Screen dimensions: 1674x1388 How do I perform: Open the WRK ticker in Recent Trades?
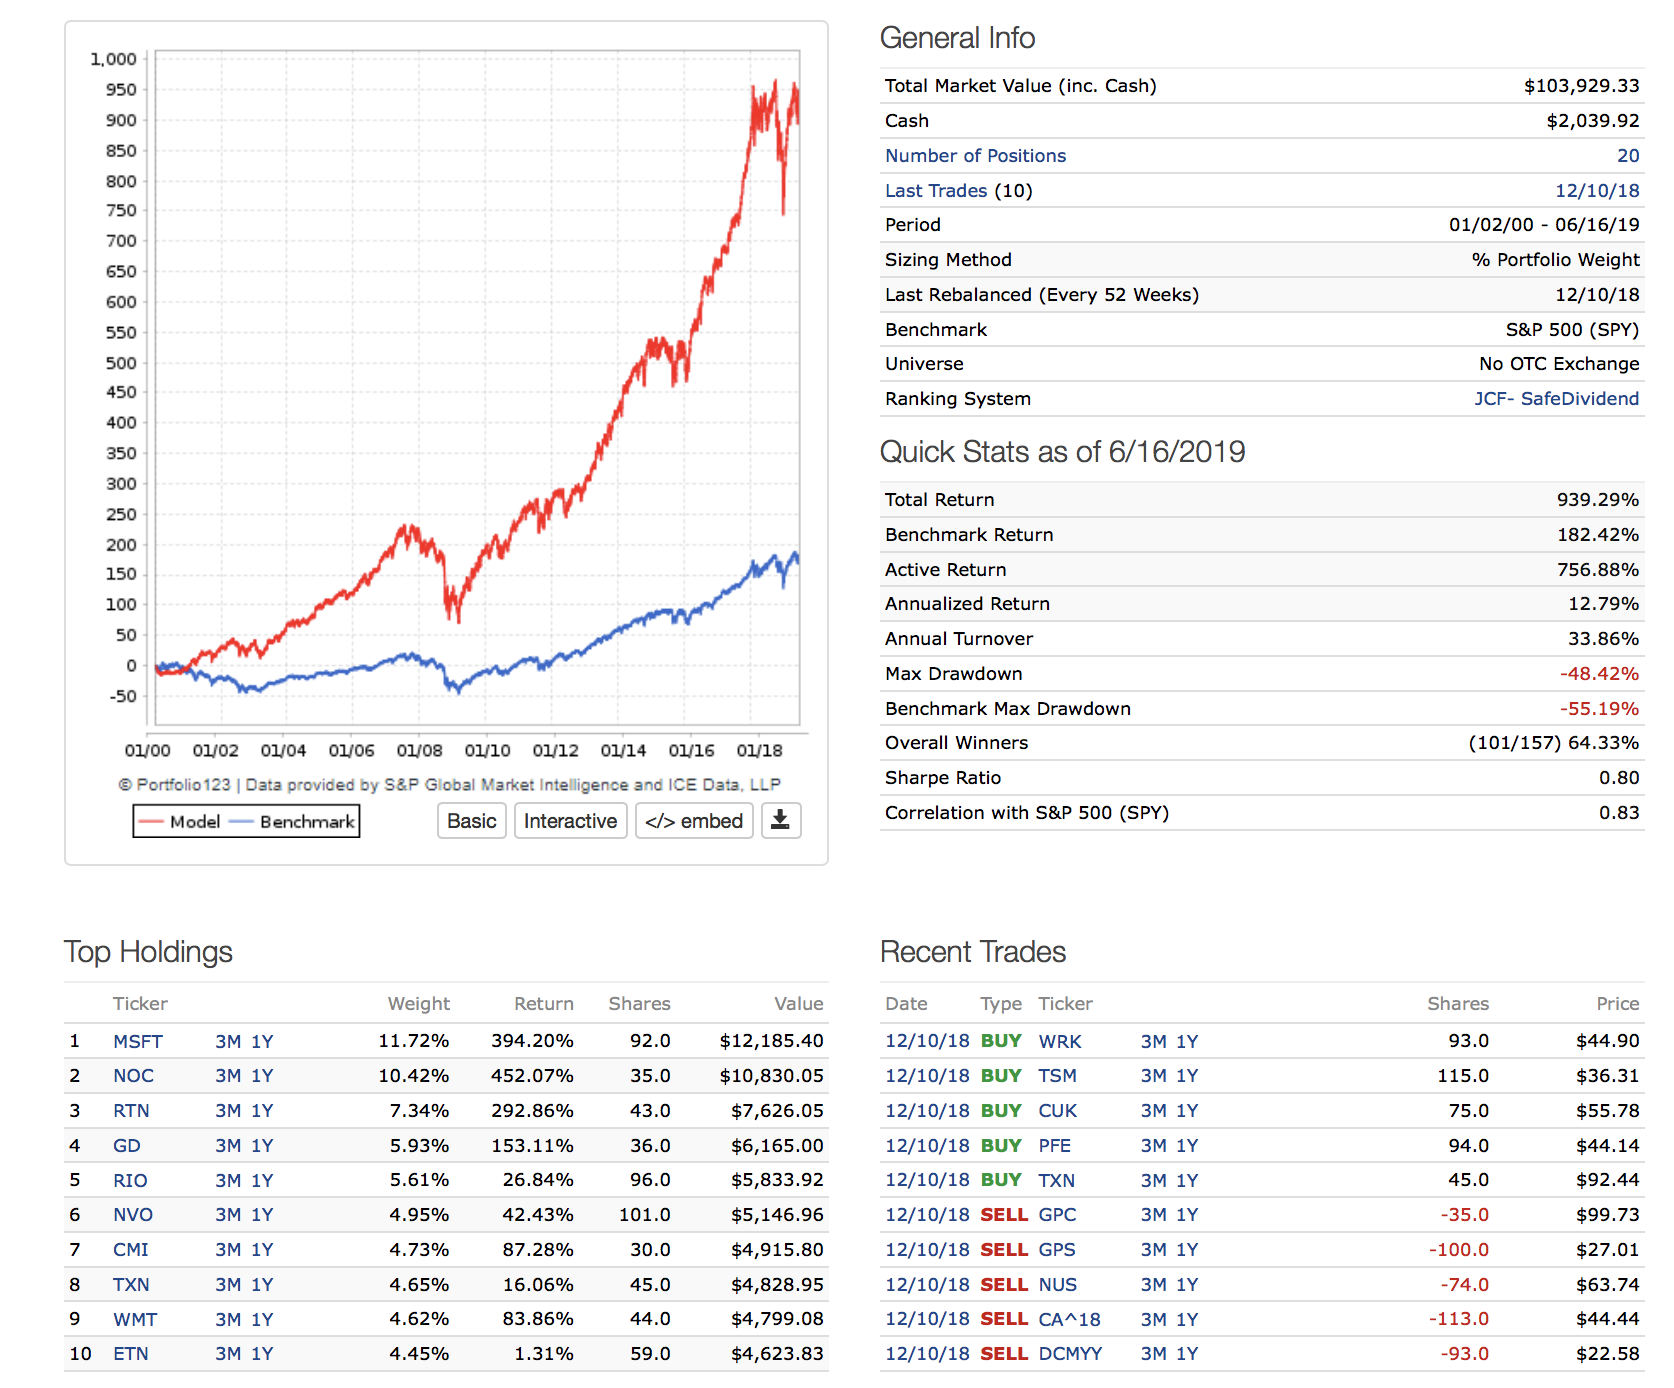1059,1042
